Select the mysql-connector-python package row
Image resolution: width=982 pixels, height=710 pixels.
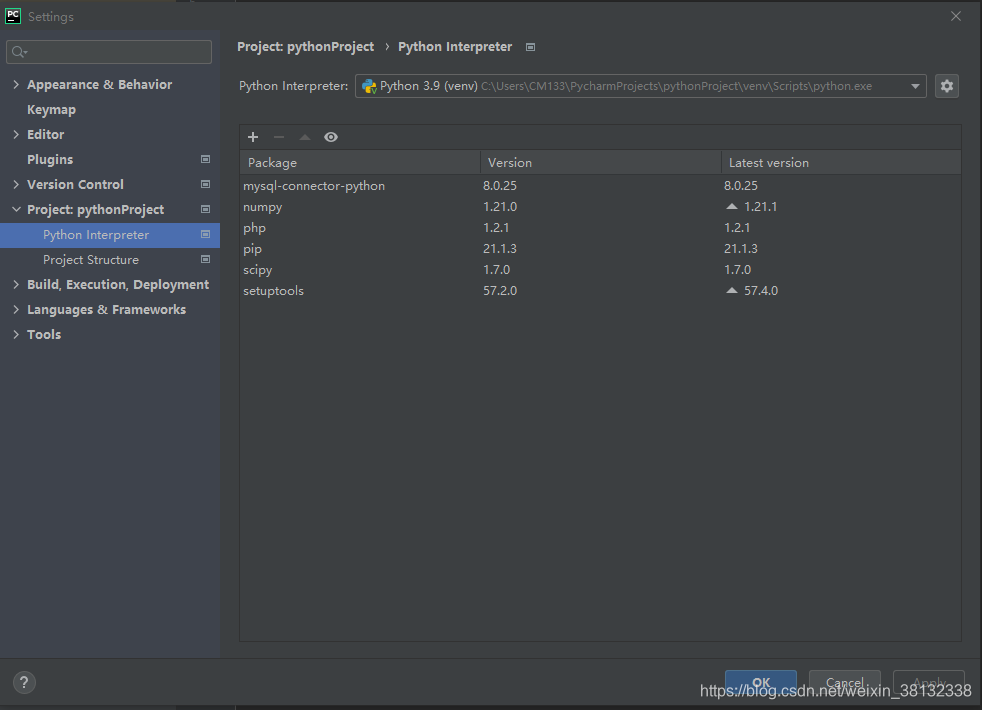tap(600, 186)
